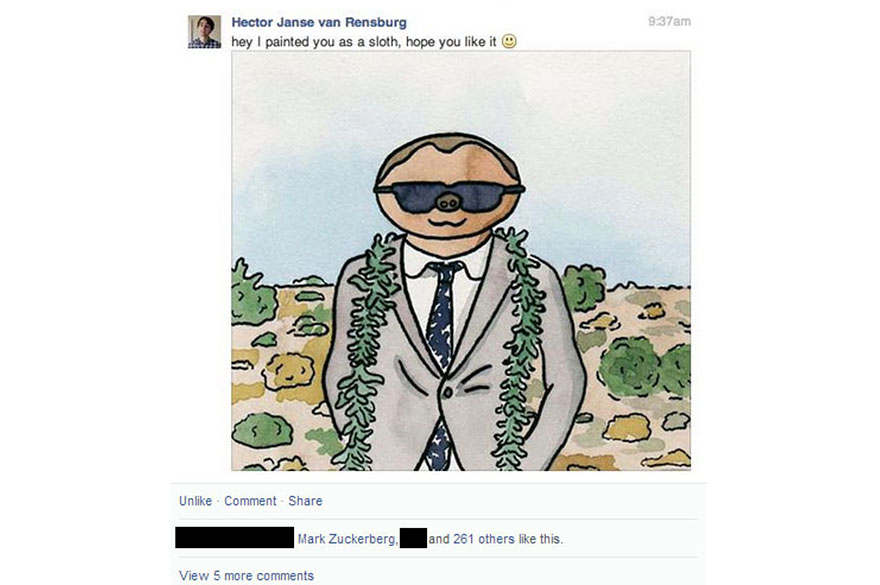
Task: Click the first blacked-out liker name
Action: coord(233,538)
